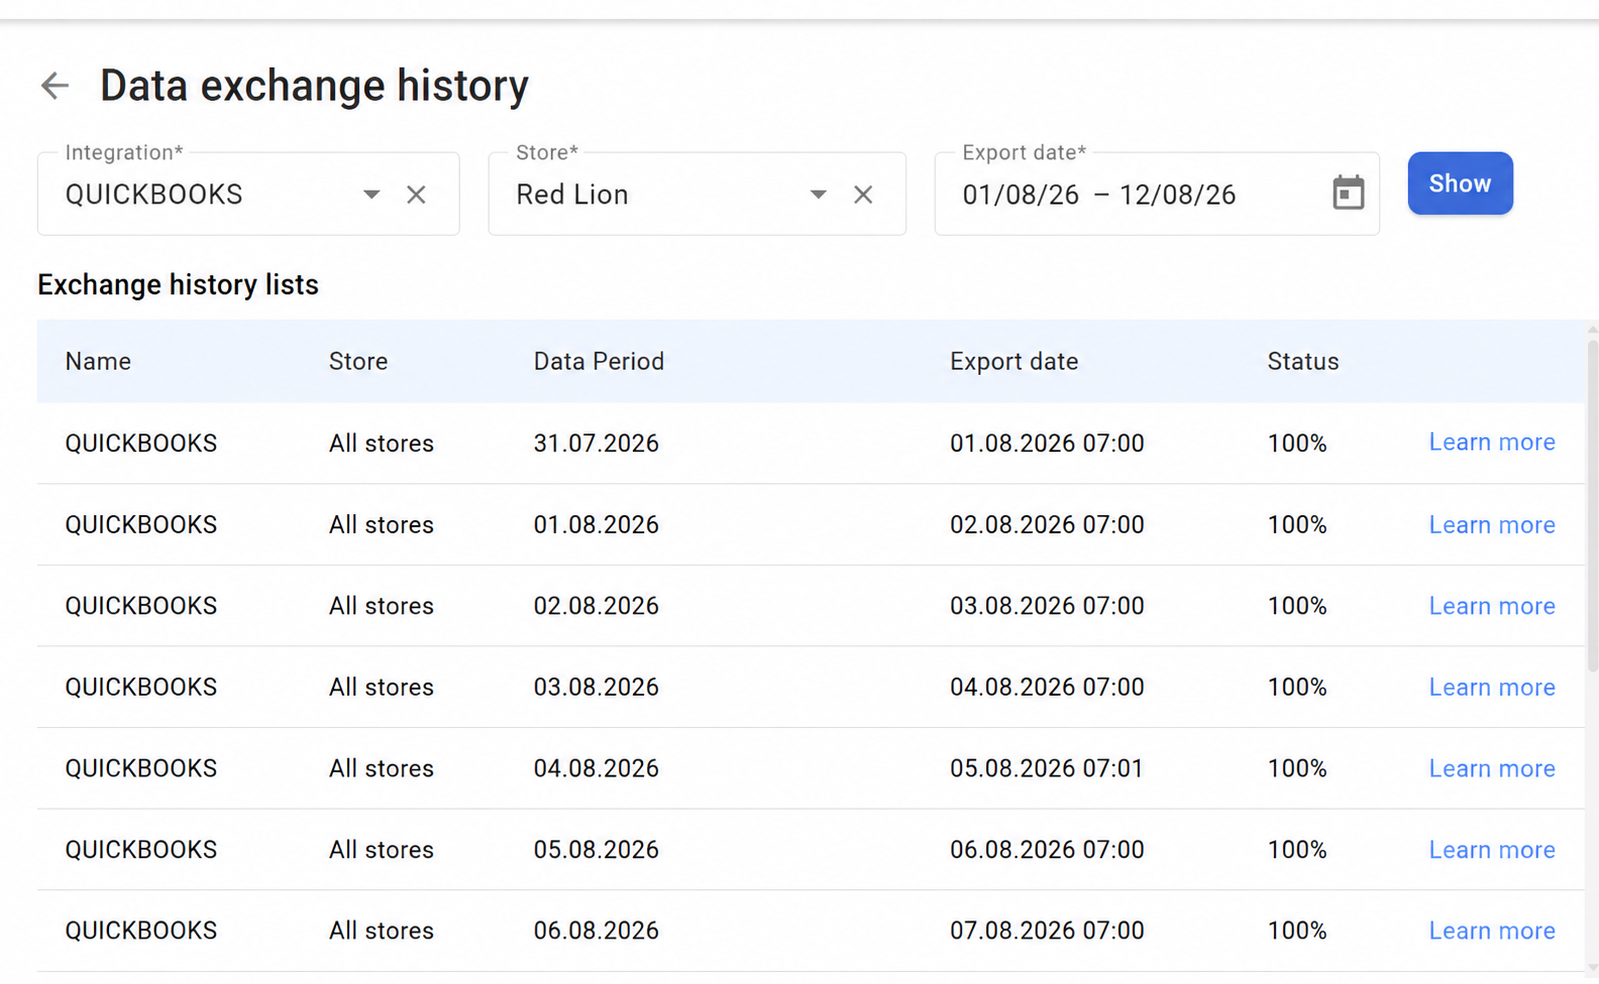Click the Store column header
The height and width of the screenshot is (984, 1599).
(358, 361)
